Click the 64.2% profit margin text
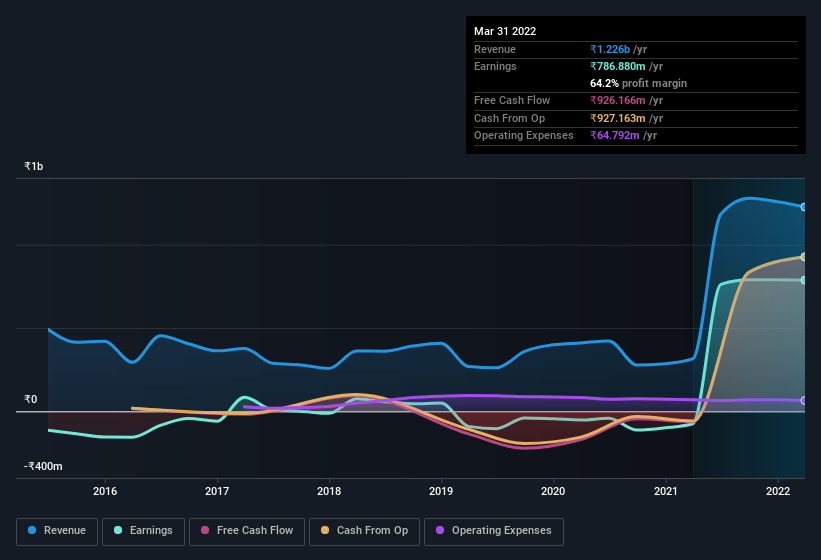 [x=638, y=83]
